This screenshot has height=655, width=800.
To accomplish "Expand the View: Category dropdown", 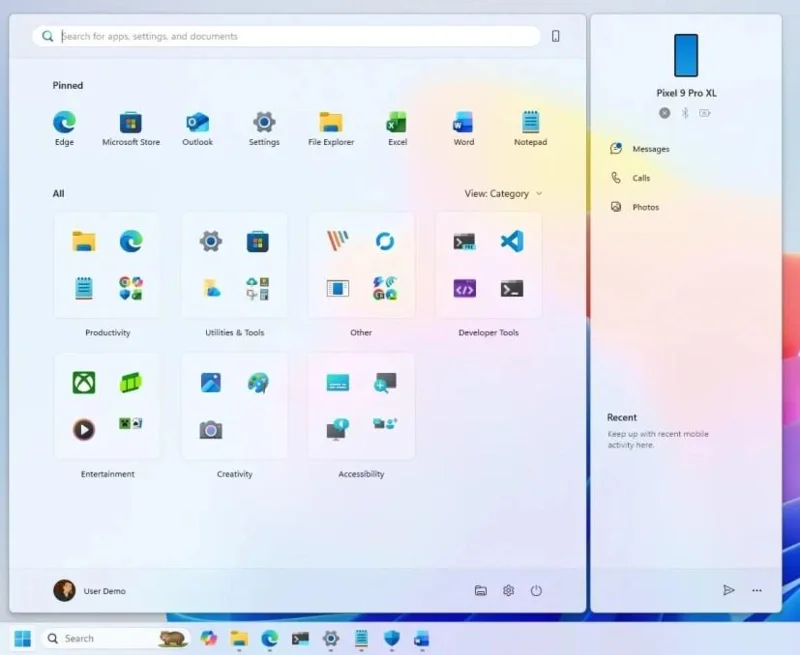I will (x=503, y=194).
